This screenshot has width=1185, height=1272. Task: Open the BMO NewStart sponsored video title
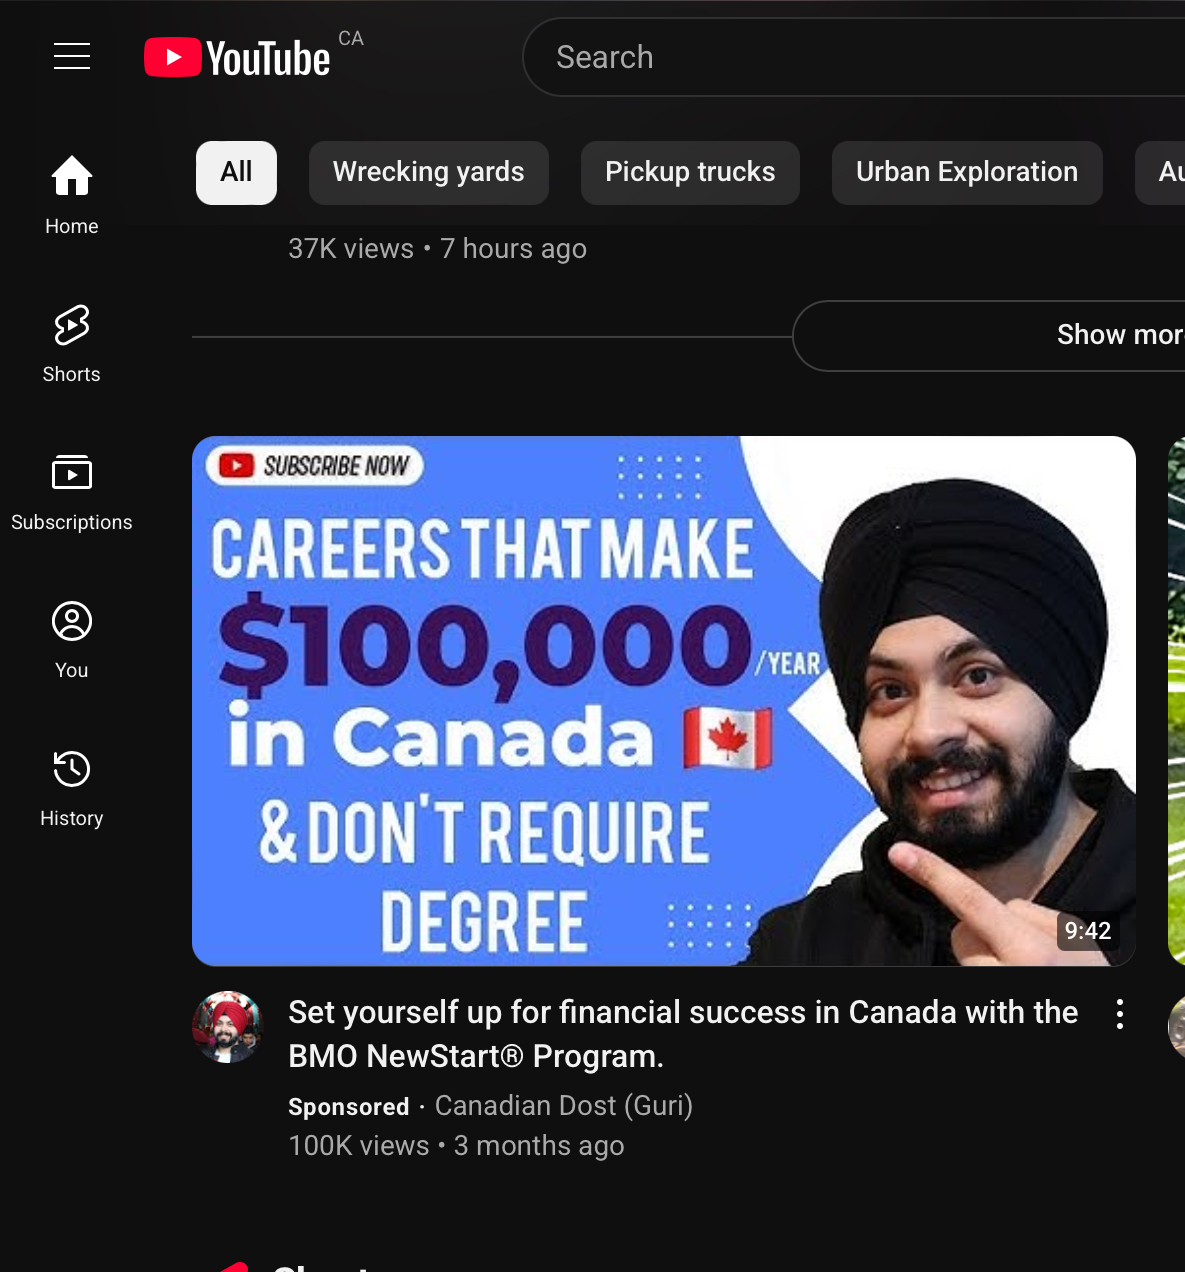[x=683, y=1034]
